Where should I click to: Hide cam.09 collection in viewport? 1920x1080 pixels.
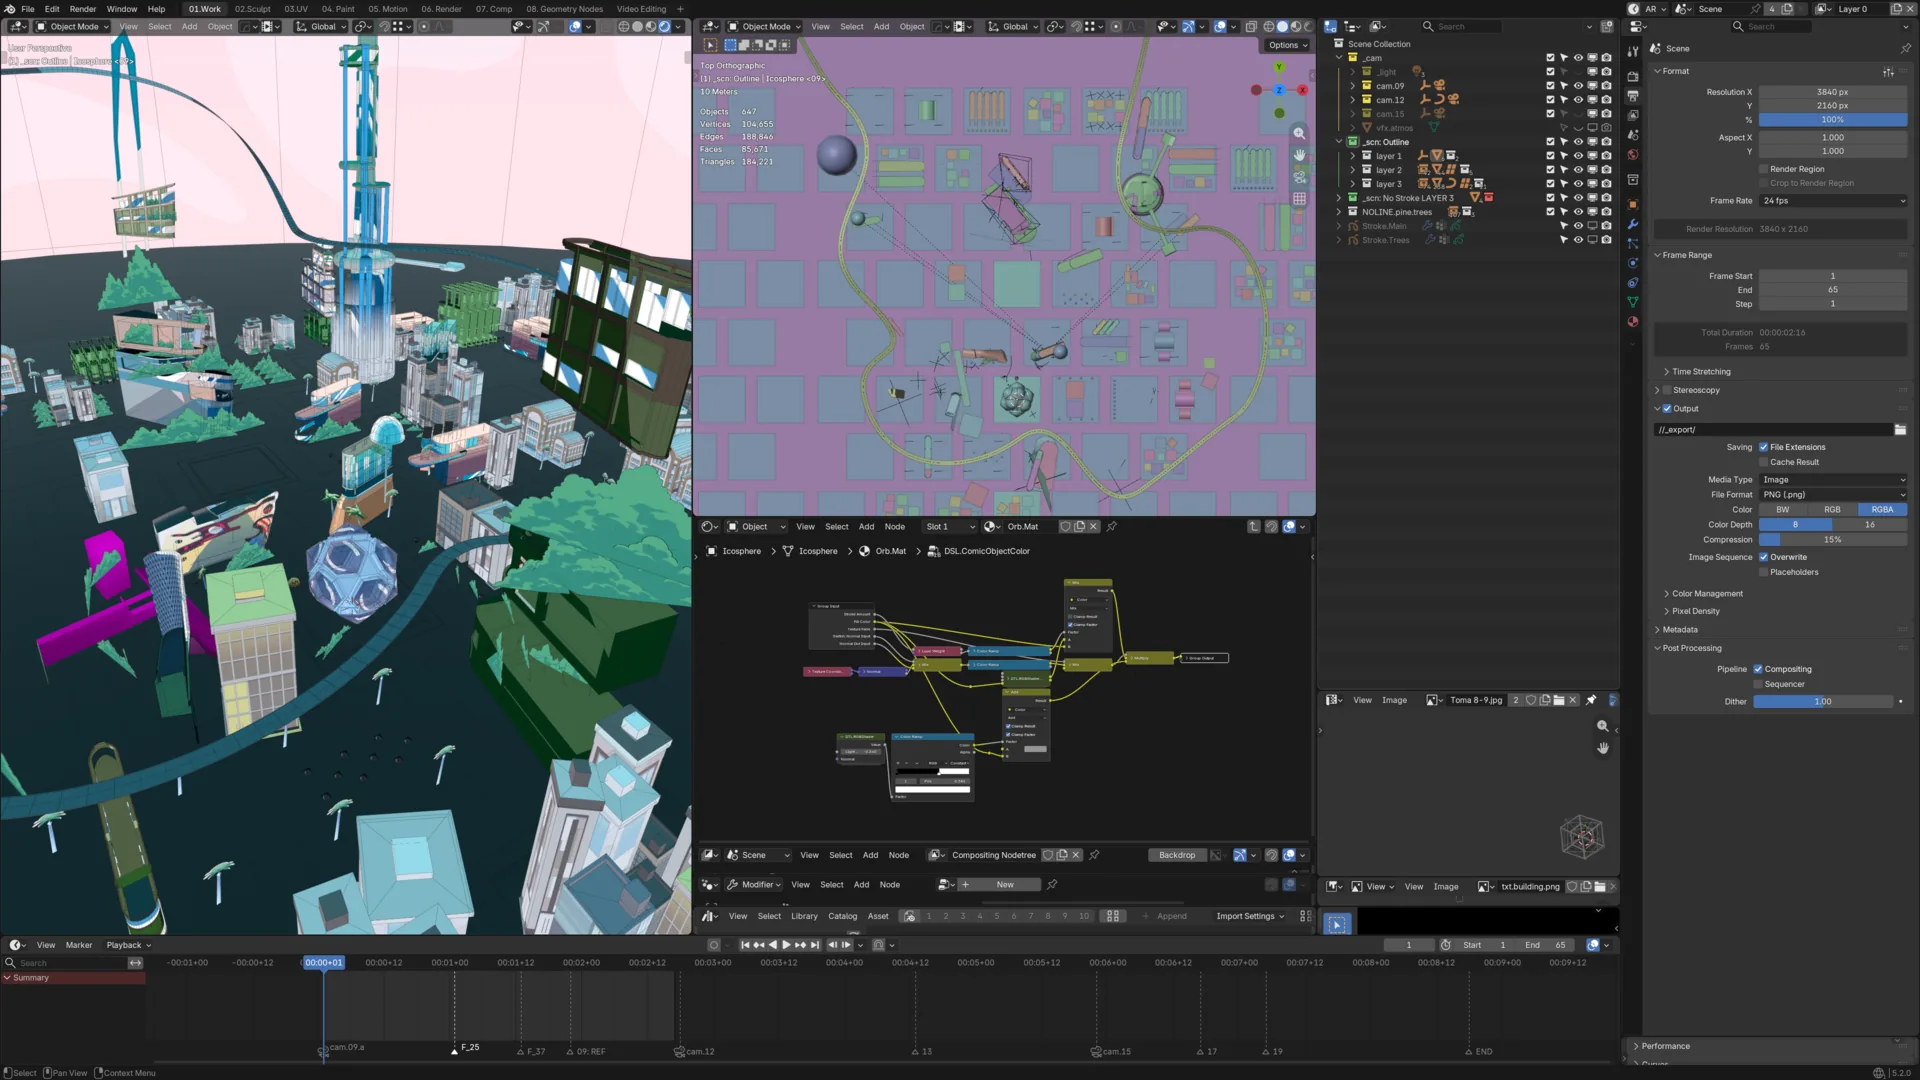1578,86
